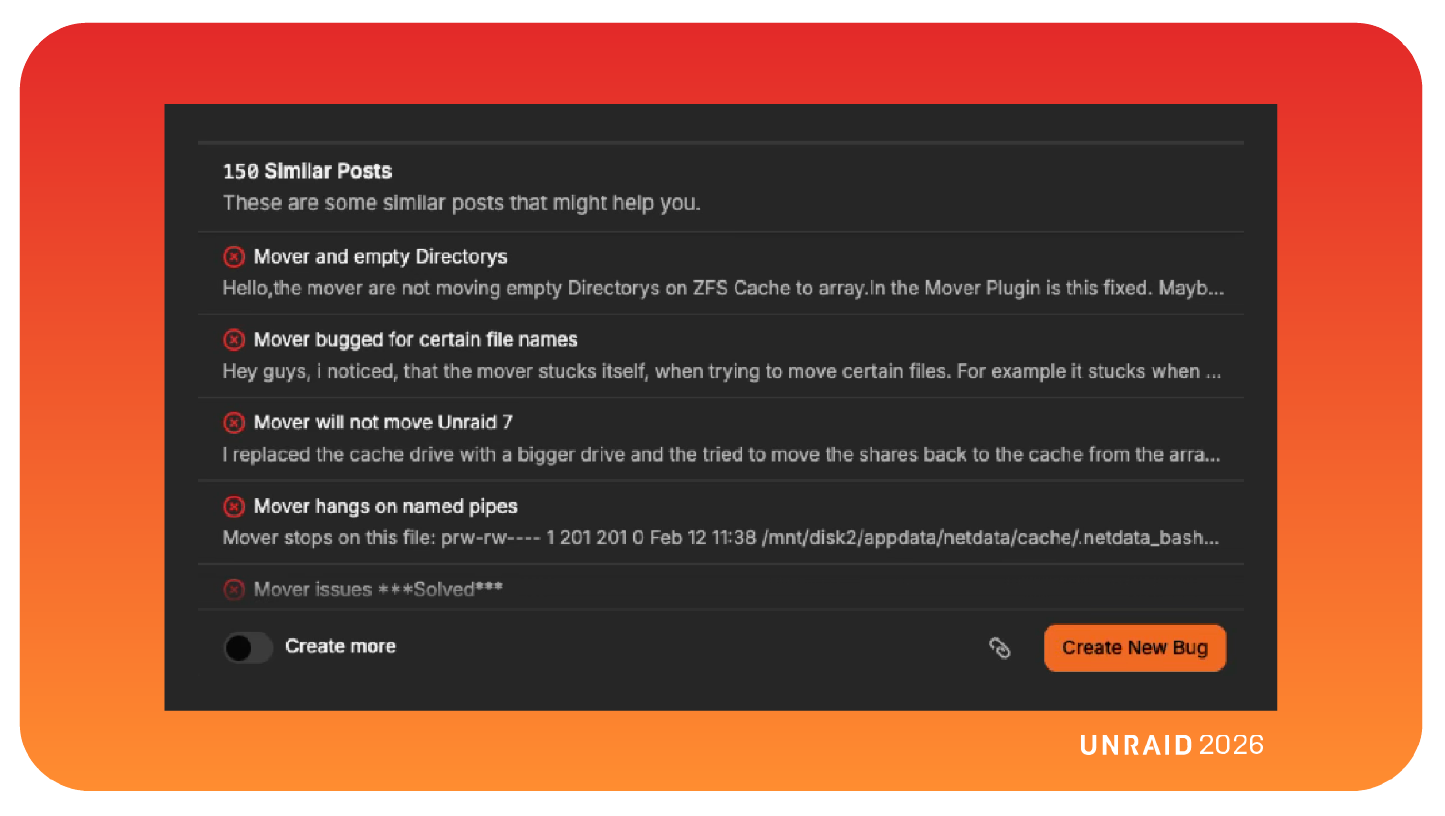The image size is (1445, 816).
Task: Enable the Create more toggle
Action: pyautogui.click(x=247, y=648)
